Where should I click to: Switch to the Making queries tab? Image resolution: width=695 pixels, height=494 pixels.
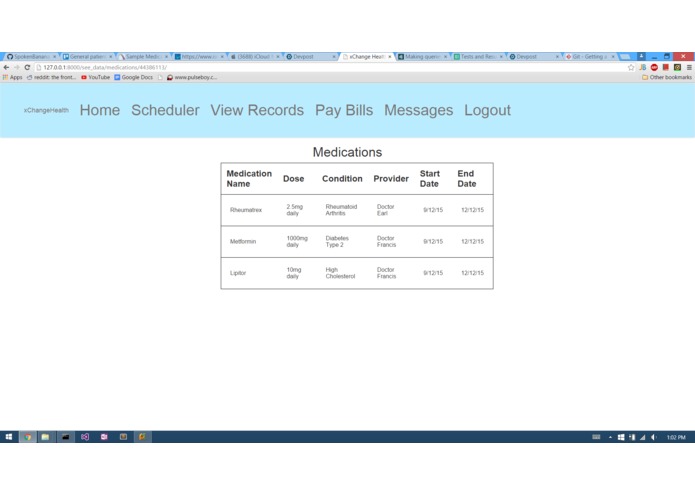[422, 57]
